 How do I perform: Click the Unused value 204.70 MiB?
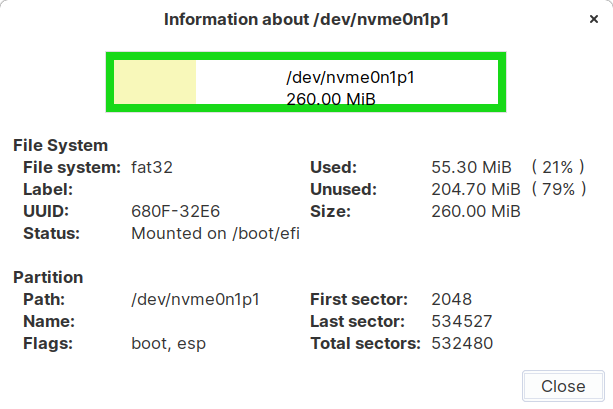475,189
